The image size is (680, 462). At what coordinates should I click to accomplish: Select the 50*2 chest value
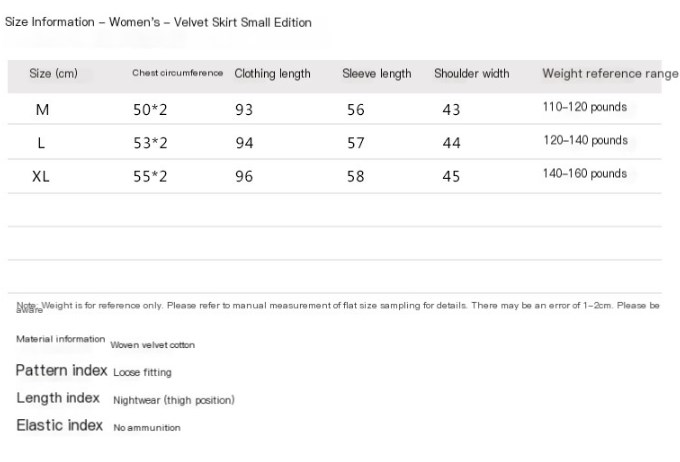pos(150,110)
